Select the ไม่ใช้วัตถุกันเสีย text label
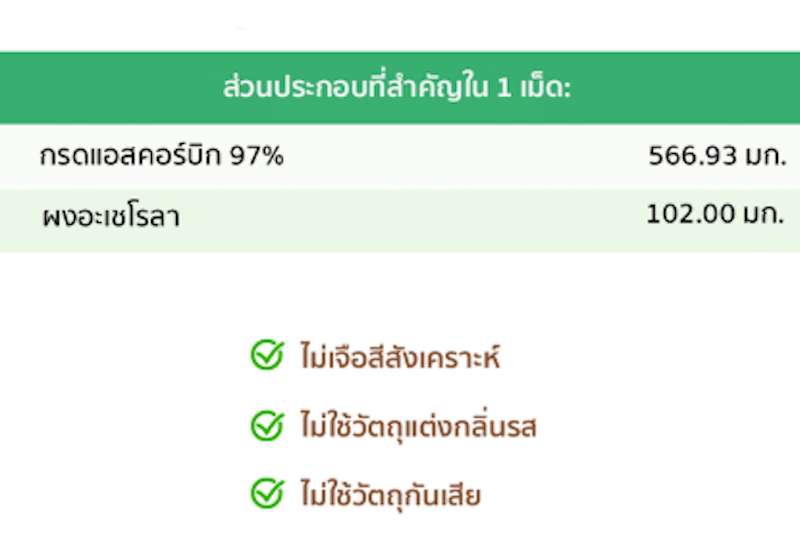Screen dimensions: 800x557 390,495
